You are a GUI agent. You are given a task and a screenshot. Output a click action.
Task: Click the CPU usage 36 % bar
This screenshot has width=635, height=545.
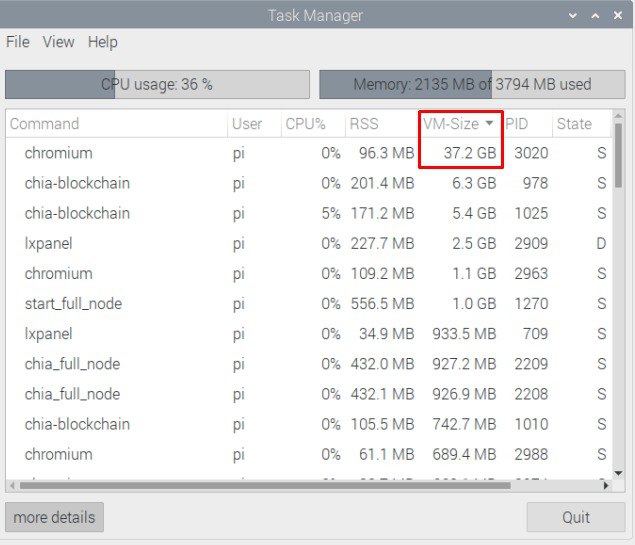click(x=157, y=84)
